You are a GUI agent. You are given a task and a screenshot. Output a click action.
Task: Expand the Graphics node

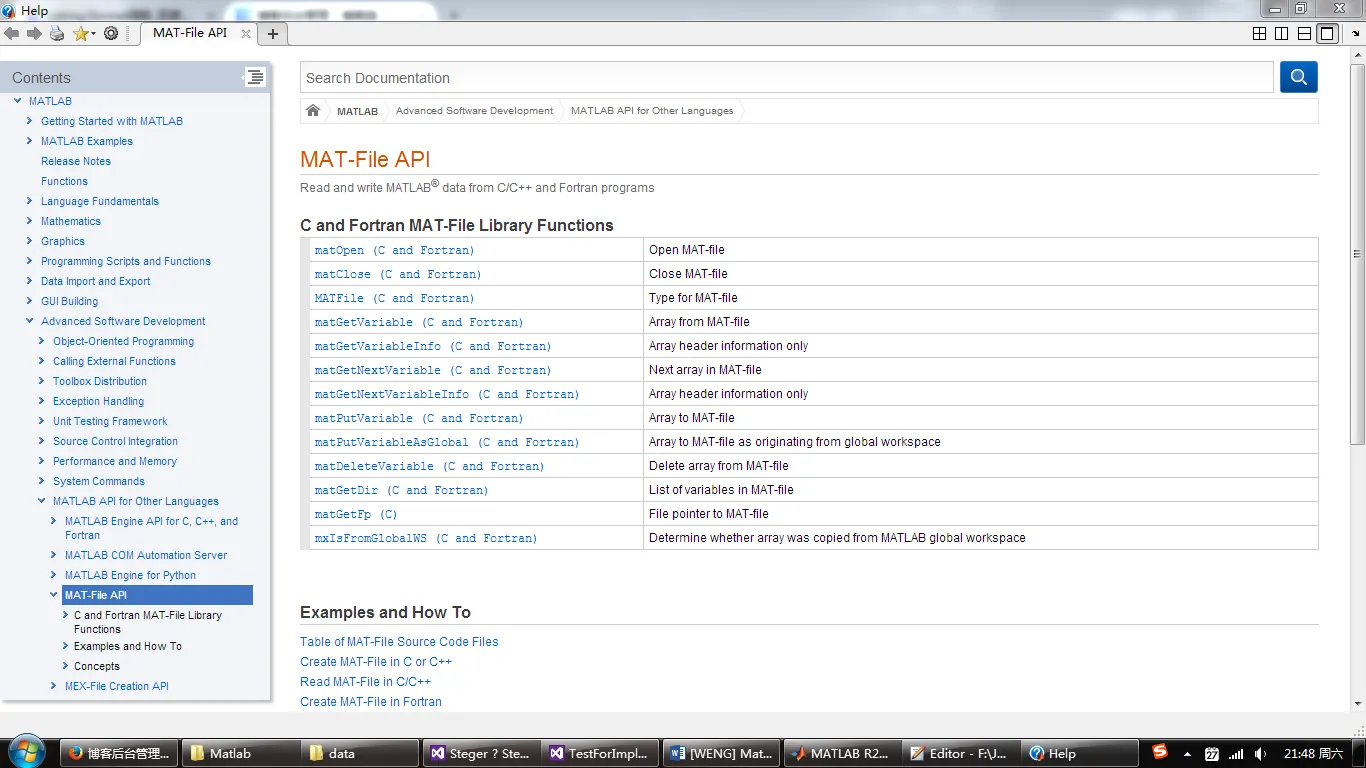(30, 241)
